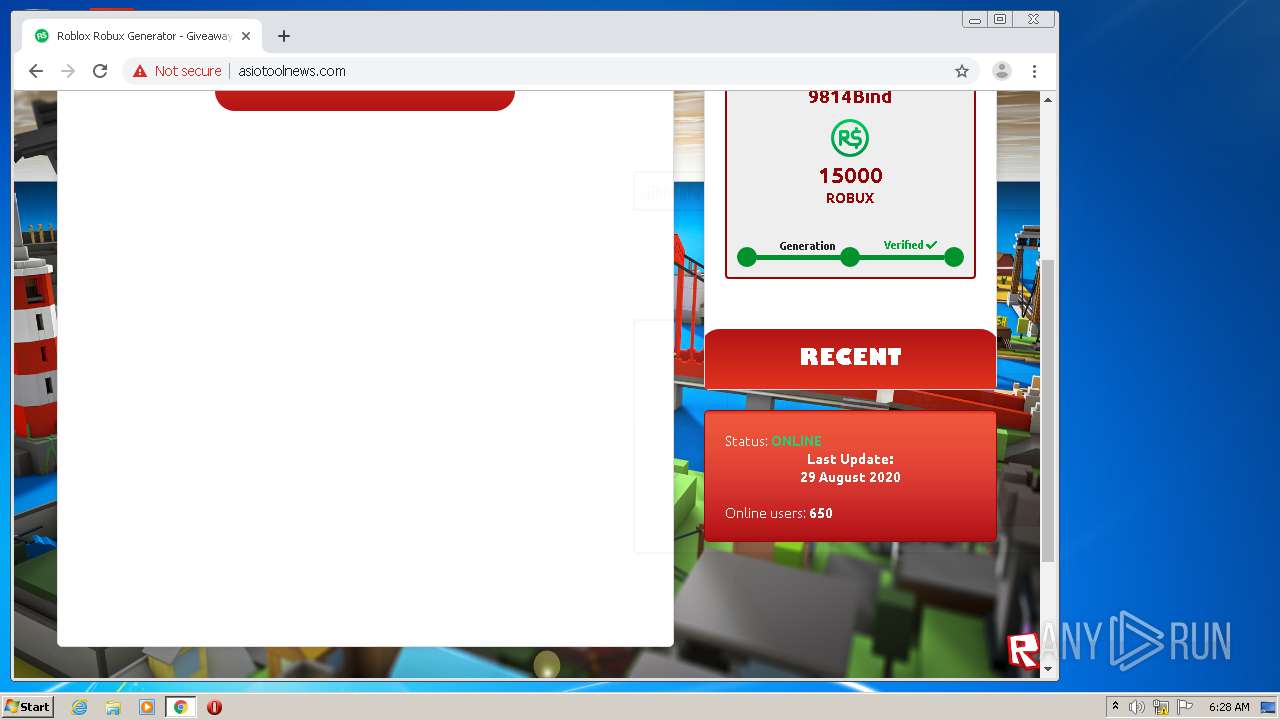Reload the asiotoolnews.com page
Image resolution: width=1280 pixels, height=720 pixels.
click(100, 71)
